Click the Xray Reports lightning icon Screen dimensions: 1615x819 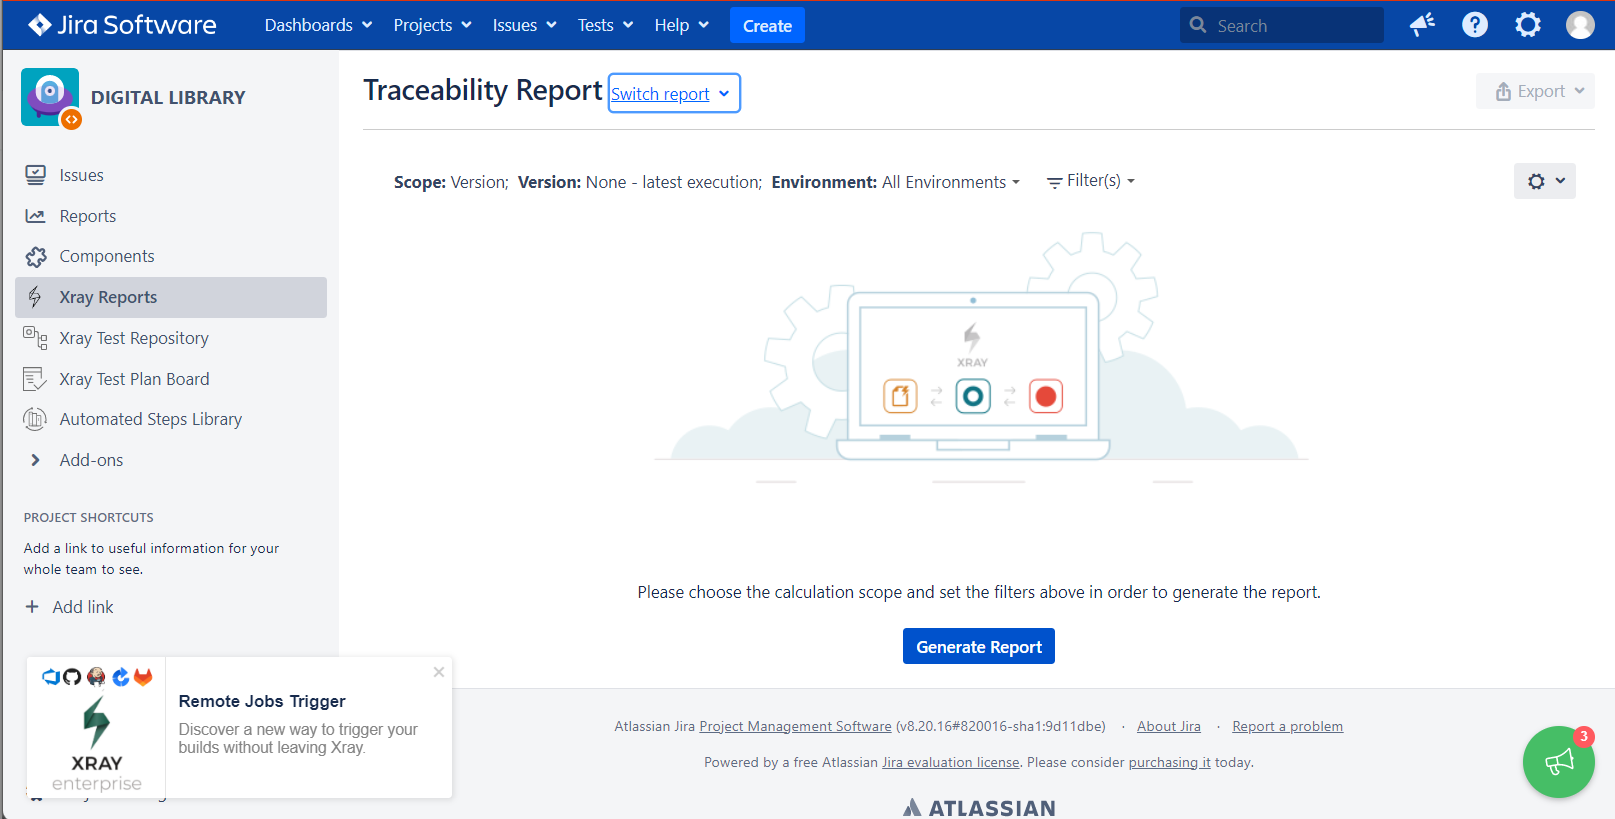(x=35, y=297)
